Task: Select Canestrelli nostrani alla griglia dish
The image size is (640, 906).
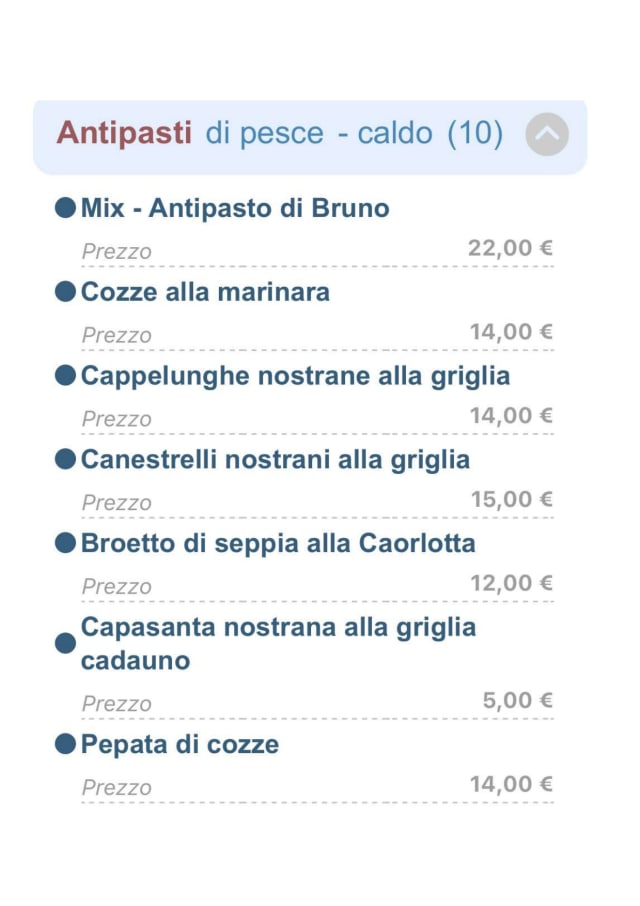Action: click(x=275, y=460)
